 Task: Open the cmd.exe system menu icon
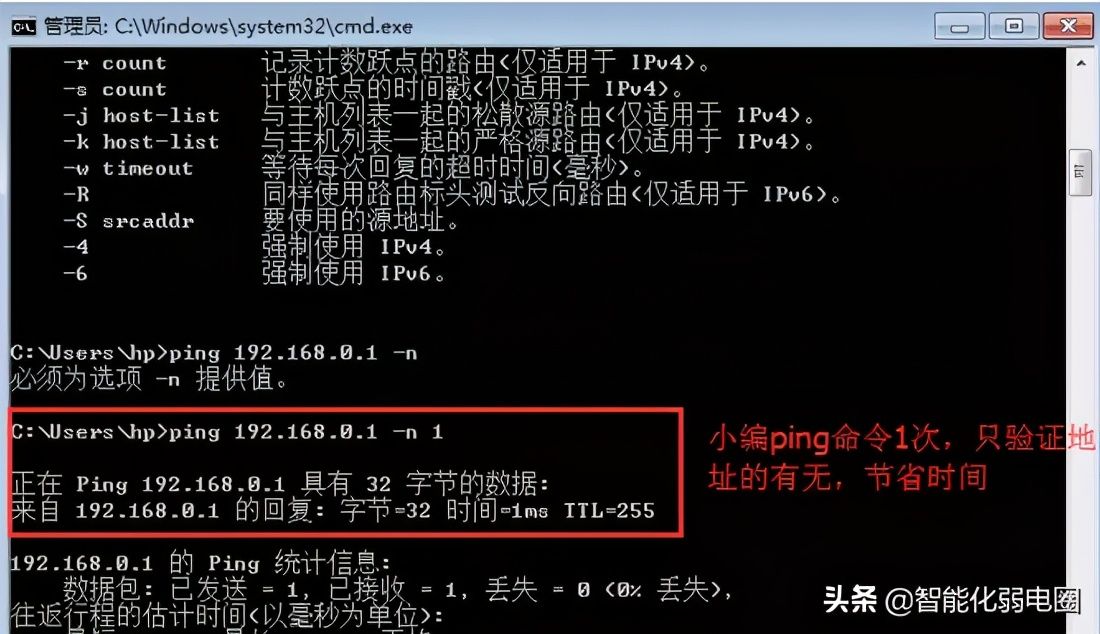pyautogui.click(x=23, y=27)
